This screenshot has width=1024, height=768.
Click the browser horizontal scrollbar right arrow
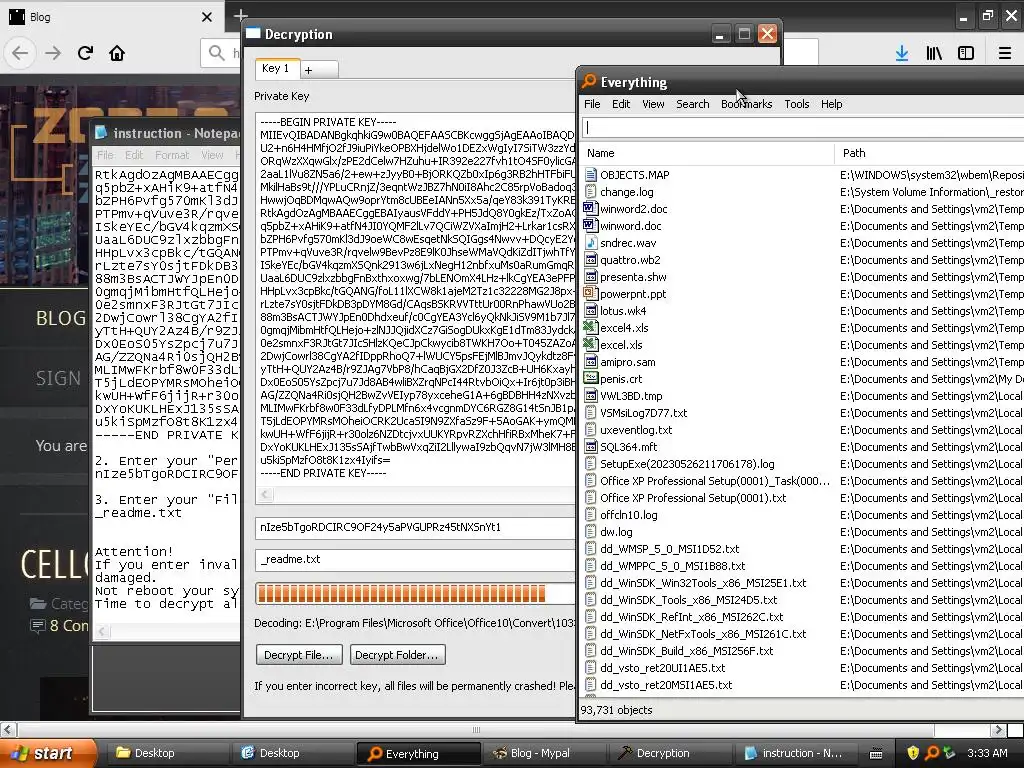coord(998,730)
